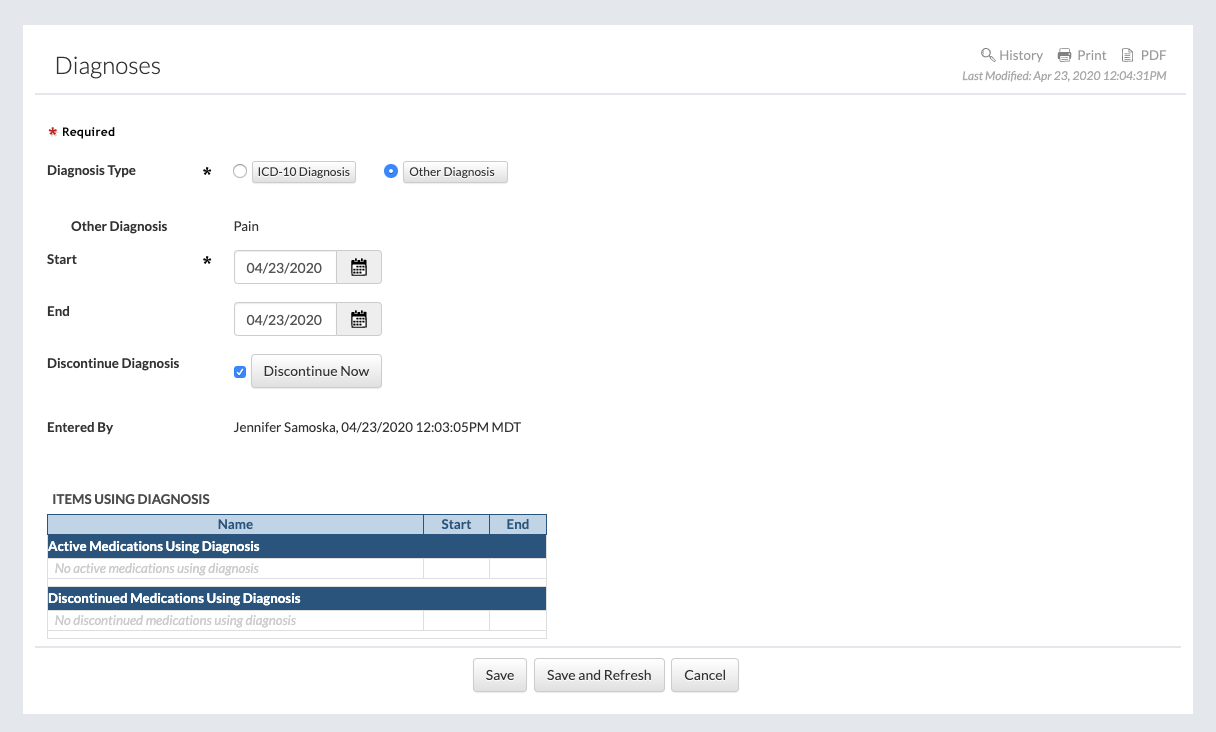Screen dimensions: 1216x732
Task: Click the Start column header in table
Action: (456, 524)
